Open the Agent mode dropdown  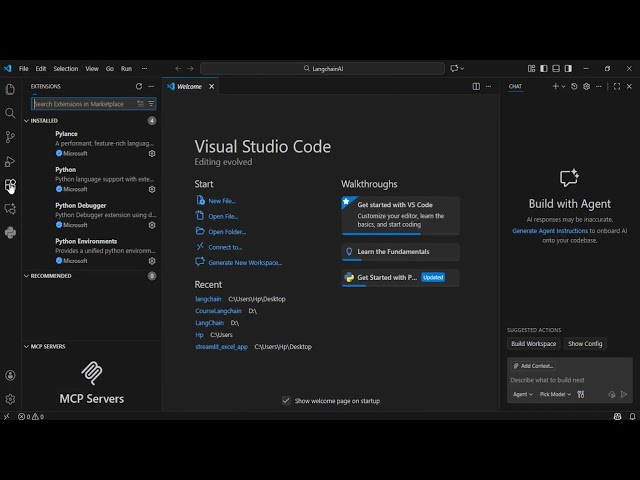(522, 394)
